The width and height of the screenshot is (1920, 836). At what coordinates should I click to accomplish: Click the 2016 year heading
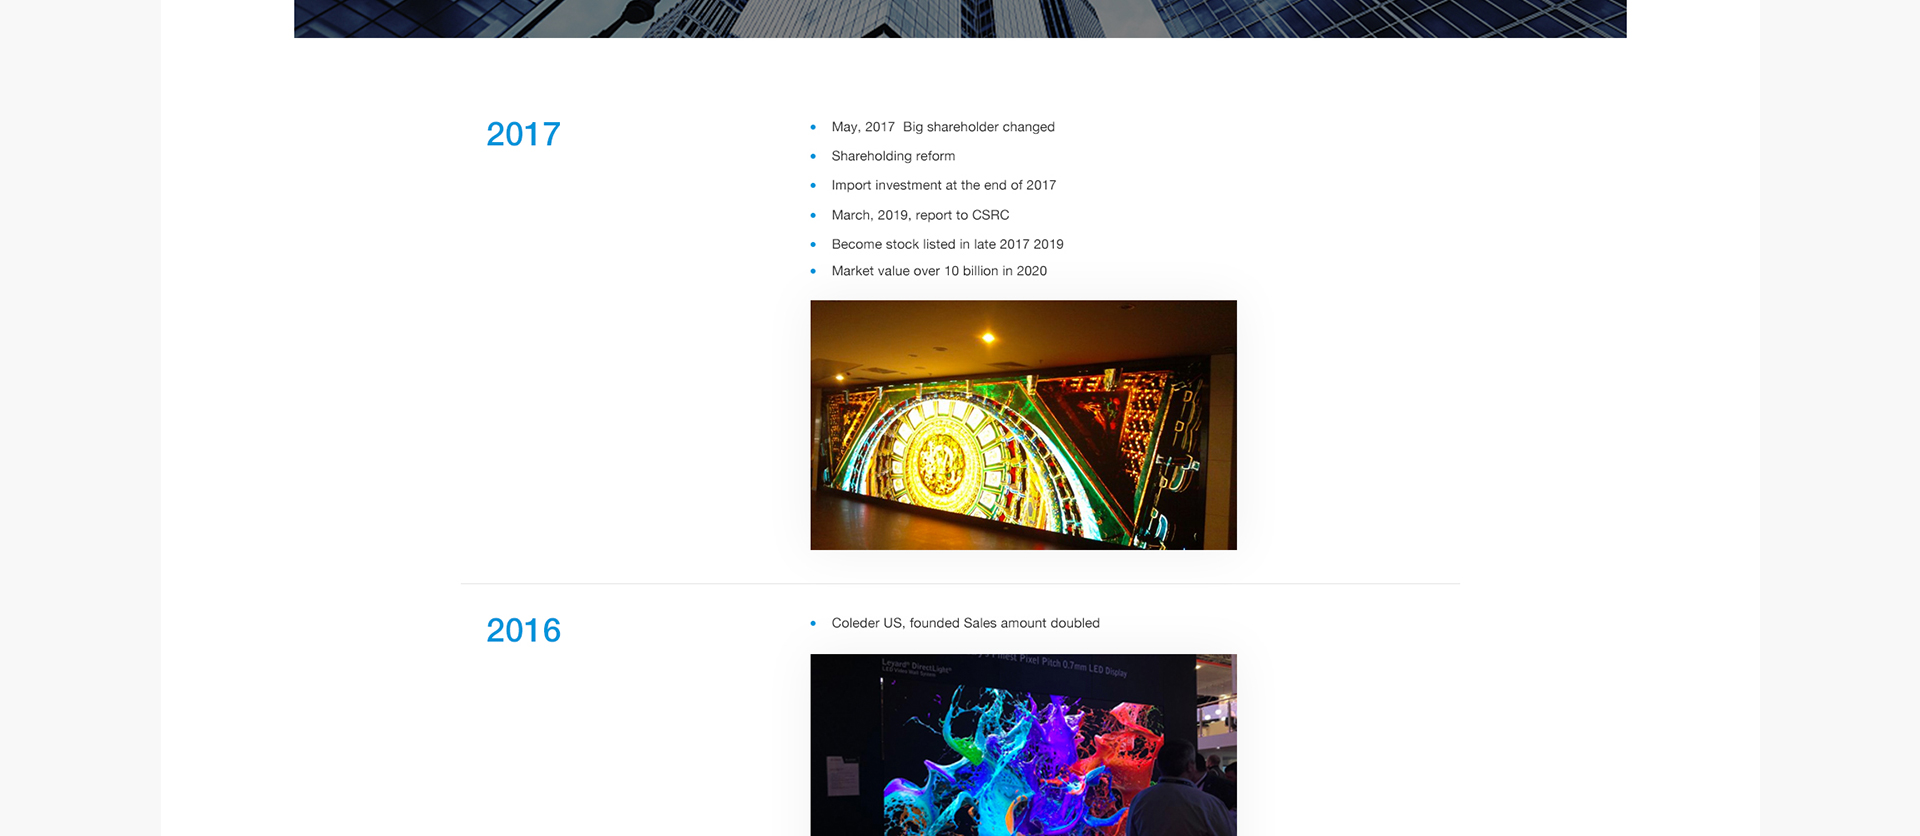tap(523, 630)
